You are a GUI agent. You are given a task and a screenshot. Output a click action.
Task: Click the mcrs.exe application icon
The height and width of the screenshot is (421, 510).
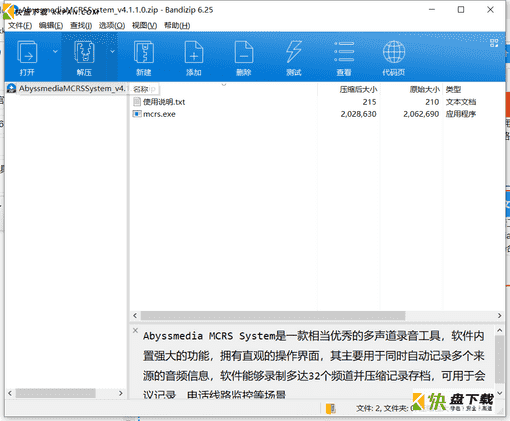point(137,114)
